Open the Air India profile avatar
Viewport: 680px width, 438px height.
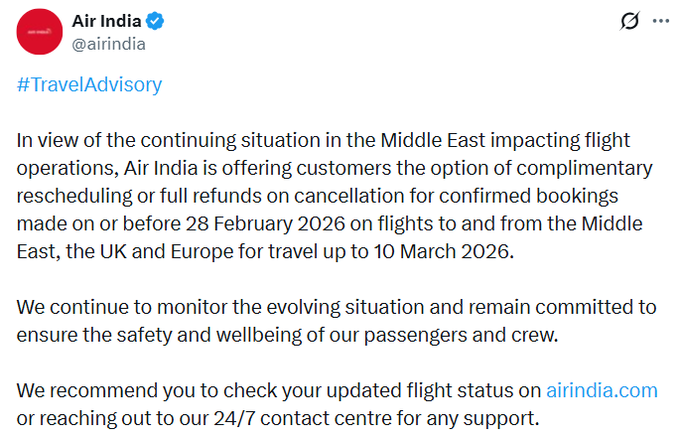point(39,33)
